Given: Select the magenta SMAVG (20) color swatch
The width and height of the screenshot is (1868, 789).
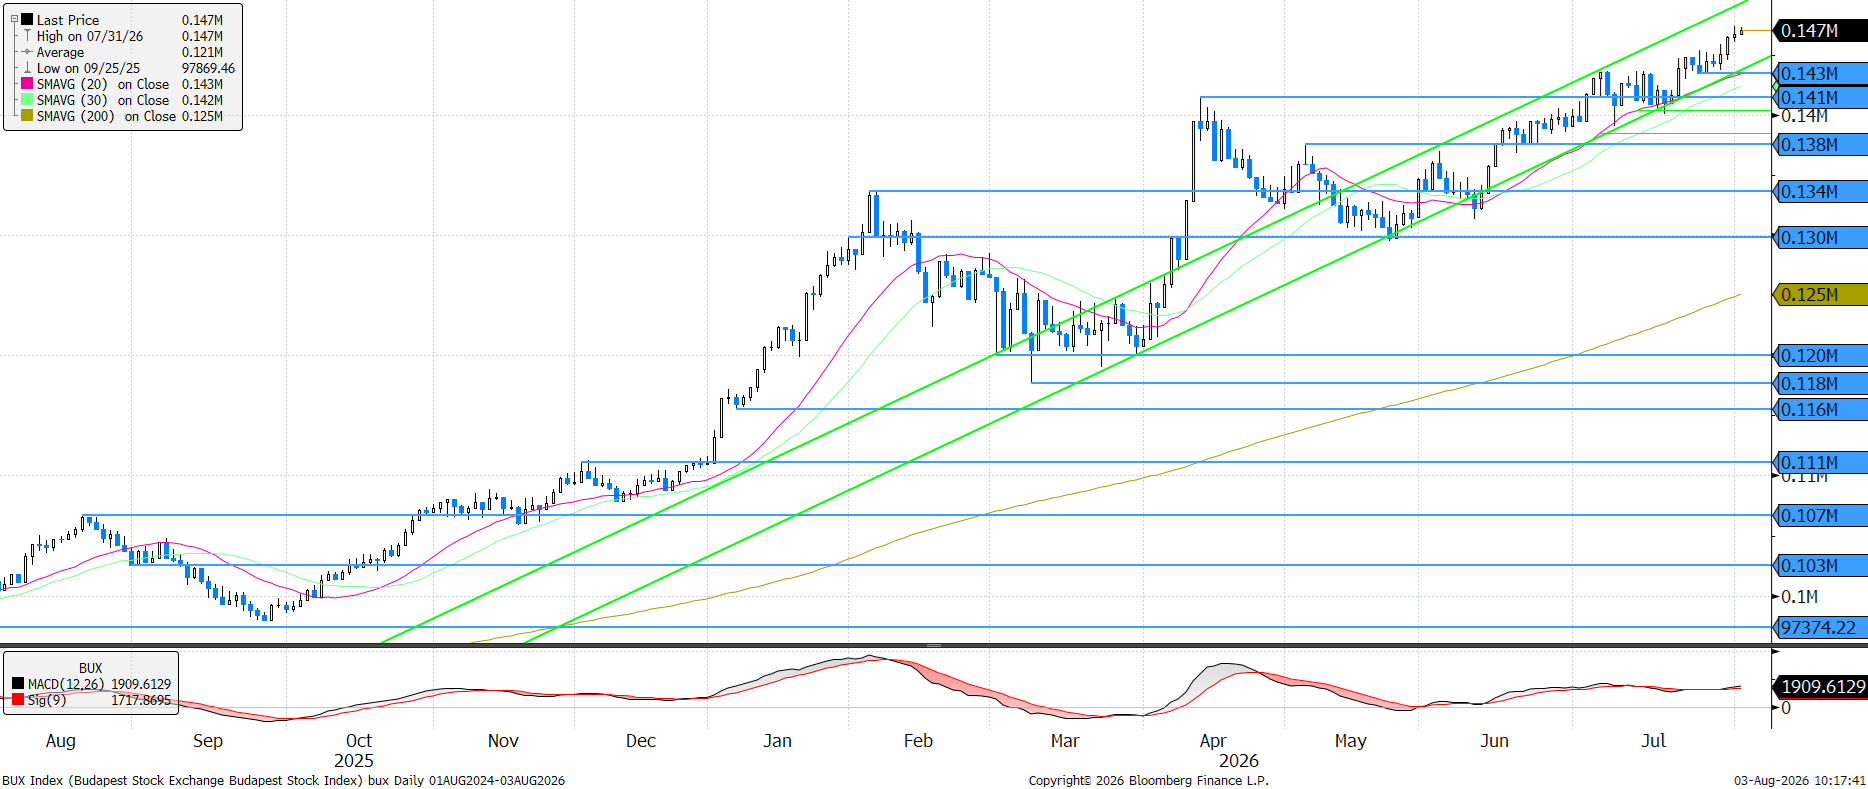Looking at the screenshot, I should pos(28,84).
